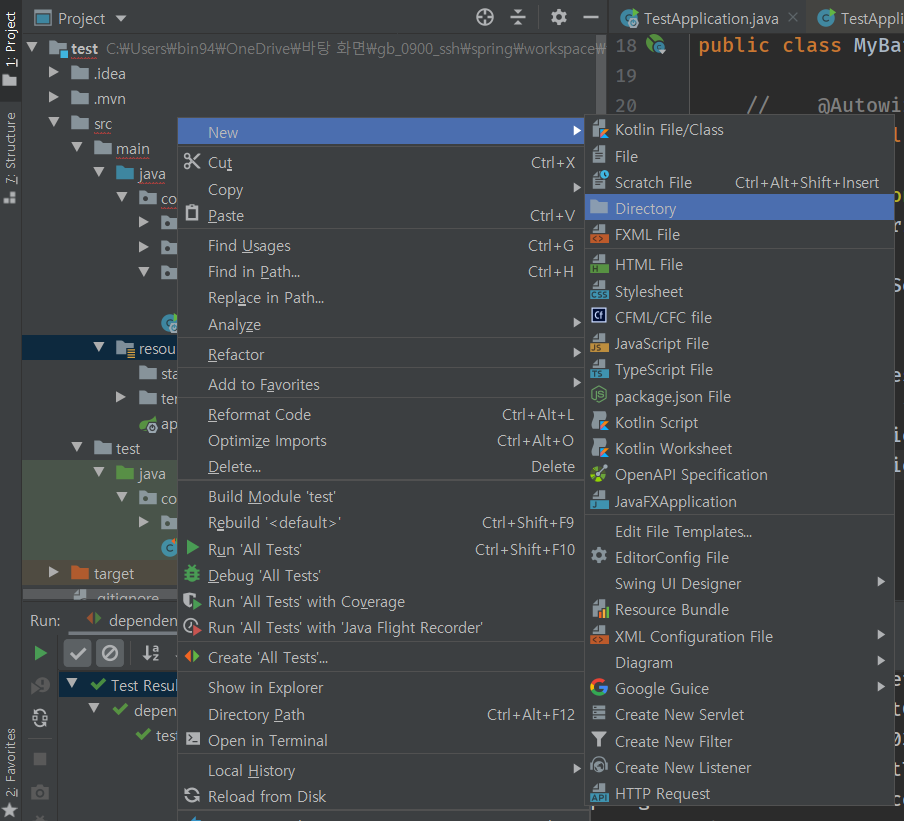Screen dimensions: 904x821
Task: Select Create New Servlet entry
Action: pos(739,714)
